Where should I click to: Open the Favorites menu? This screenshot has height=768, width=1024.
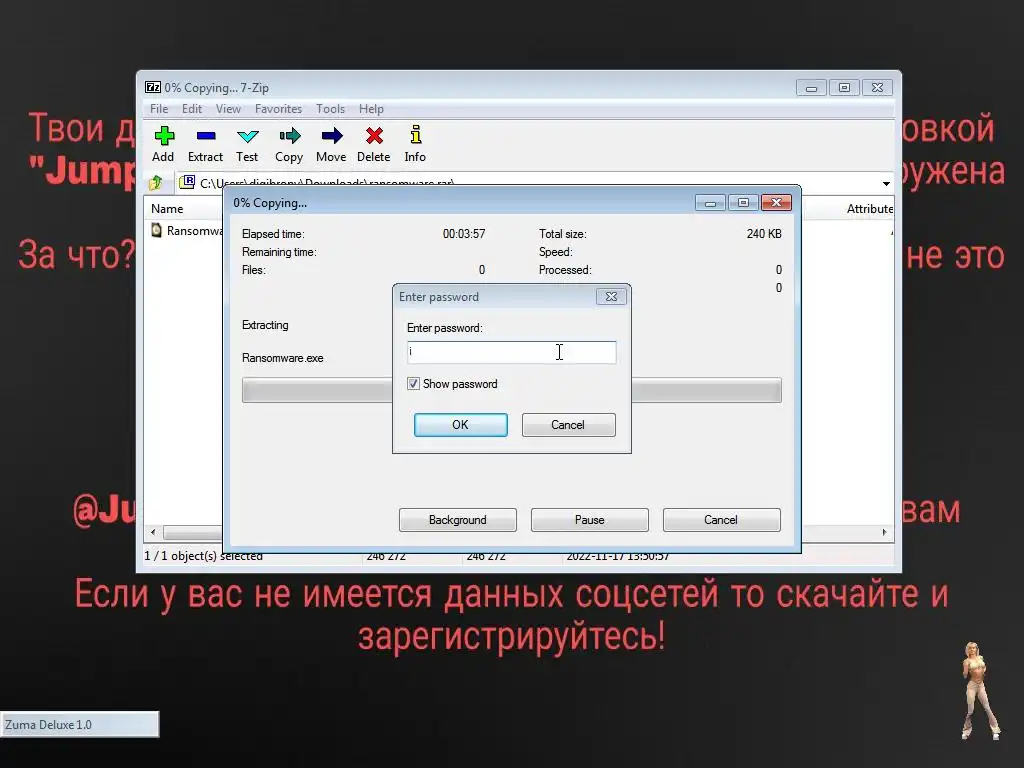278,108
